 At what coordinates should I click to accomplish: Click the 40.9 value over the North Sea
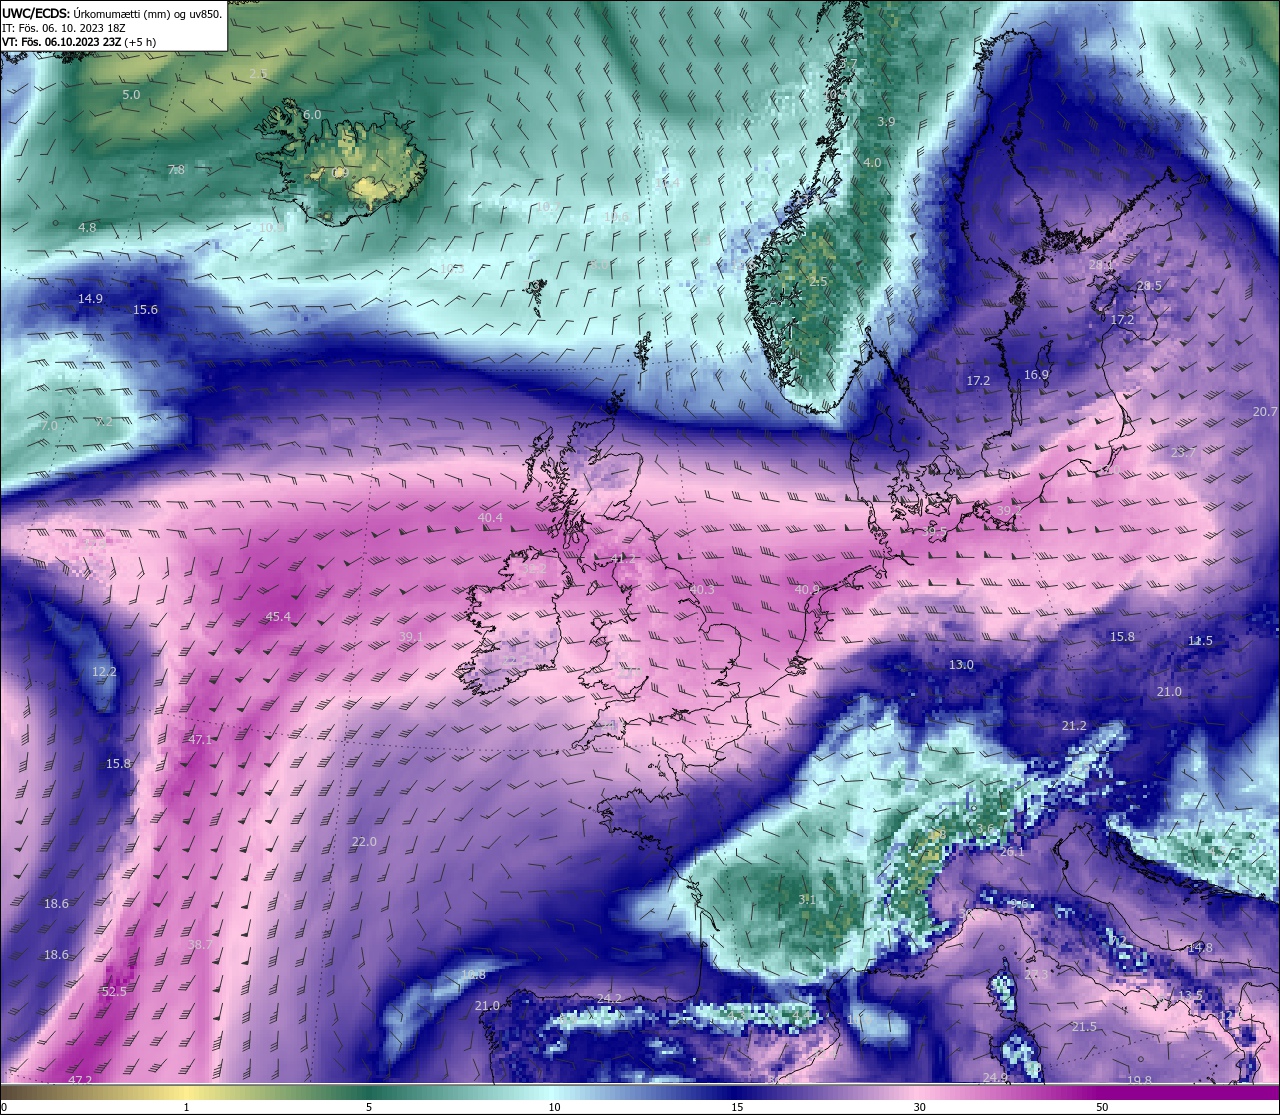click(x=807, y=590)
